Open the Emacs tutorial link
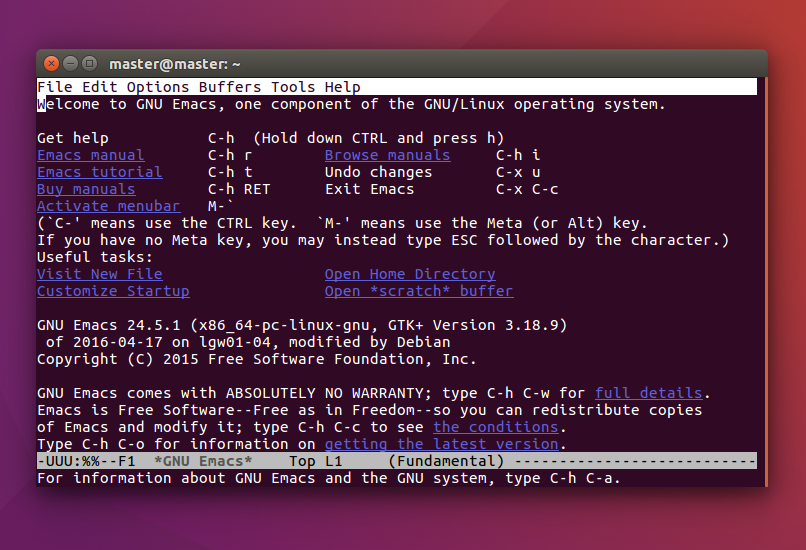This screenshot has height=550, width=806. [100, 172]
